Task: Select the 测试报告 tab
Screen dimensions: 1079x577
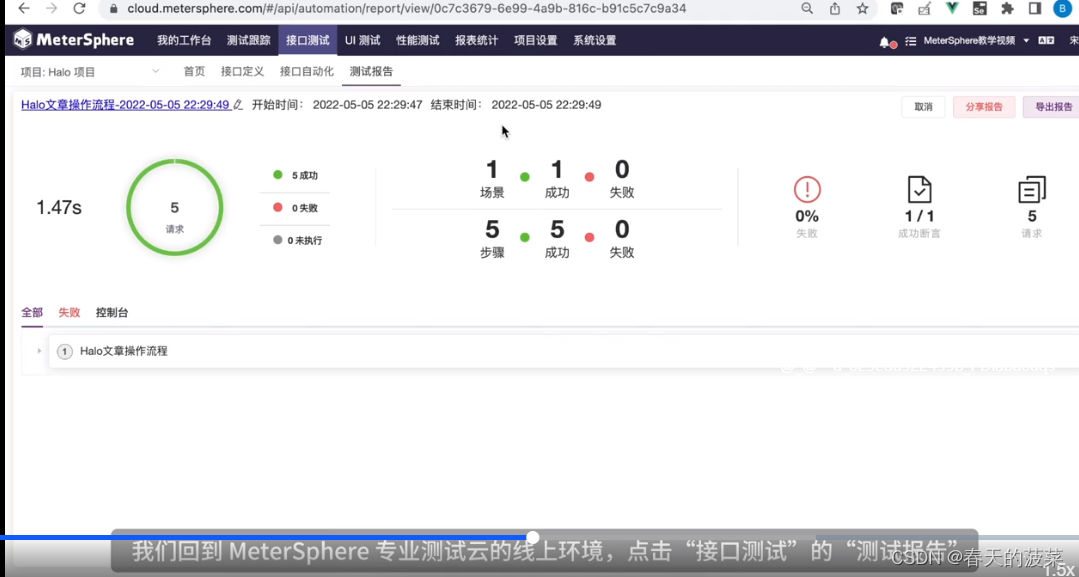Action: 371,72
